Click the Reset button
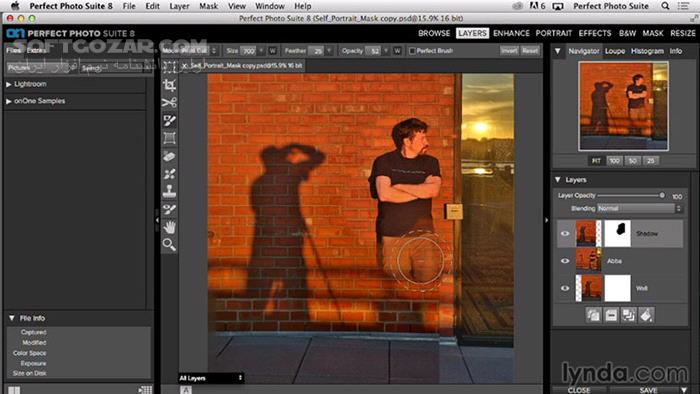The image size is (700, 394). point(530,51)
